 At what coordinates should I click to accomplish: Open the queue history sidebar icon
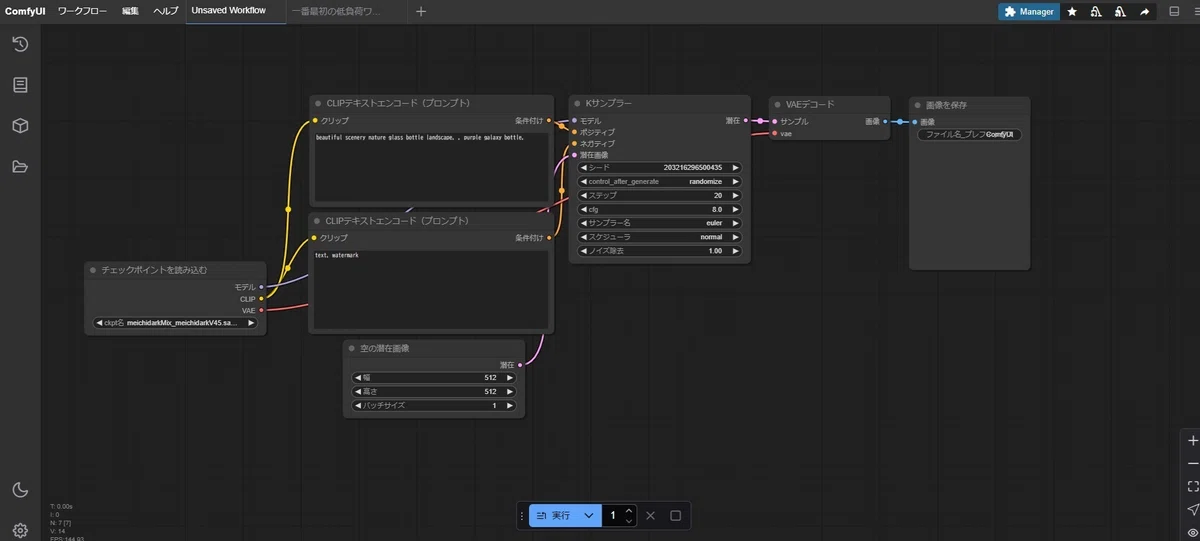(20, 44)
